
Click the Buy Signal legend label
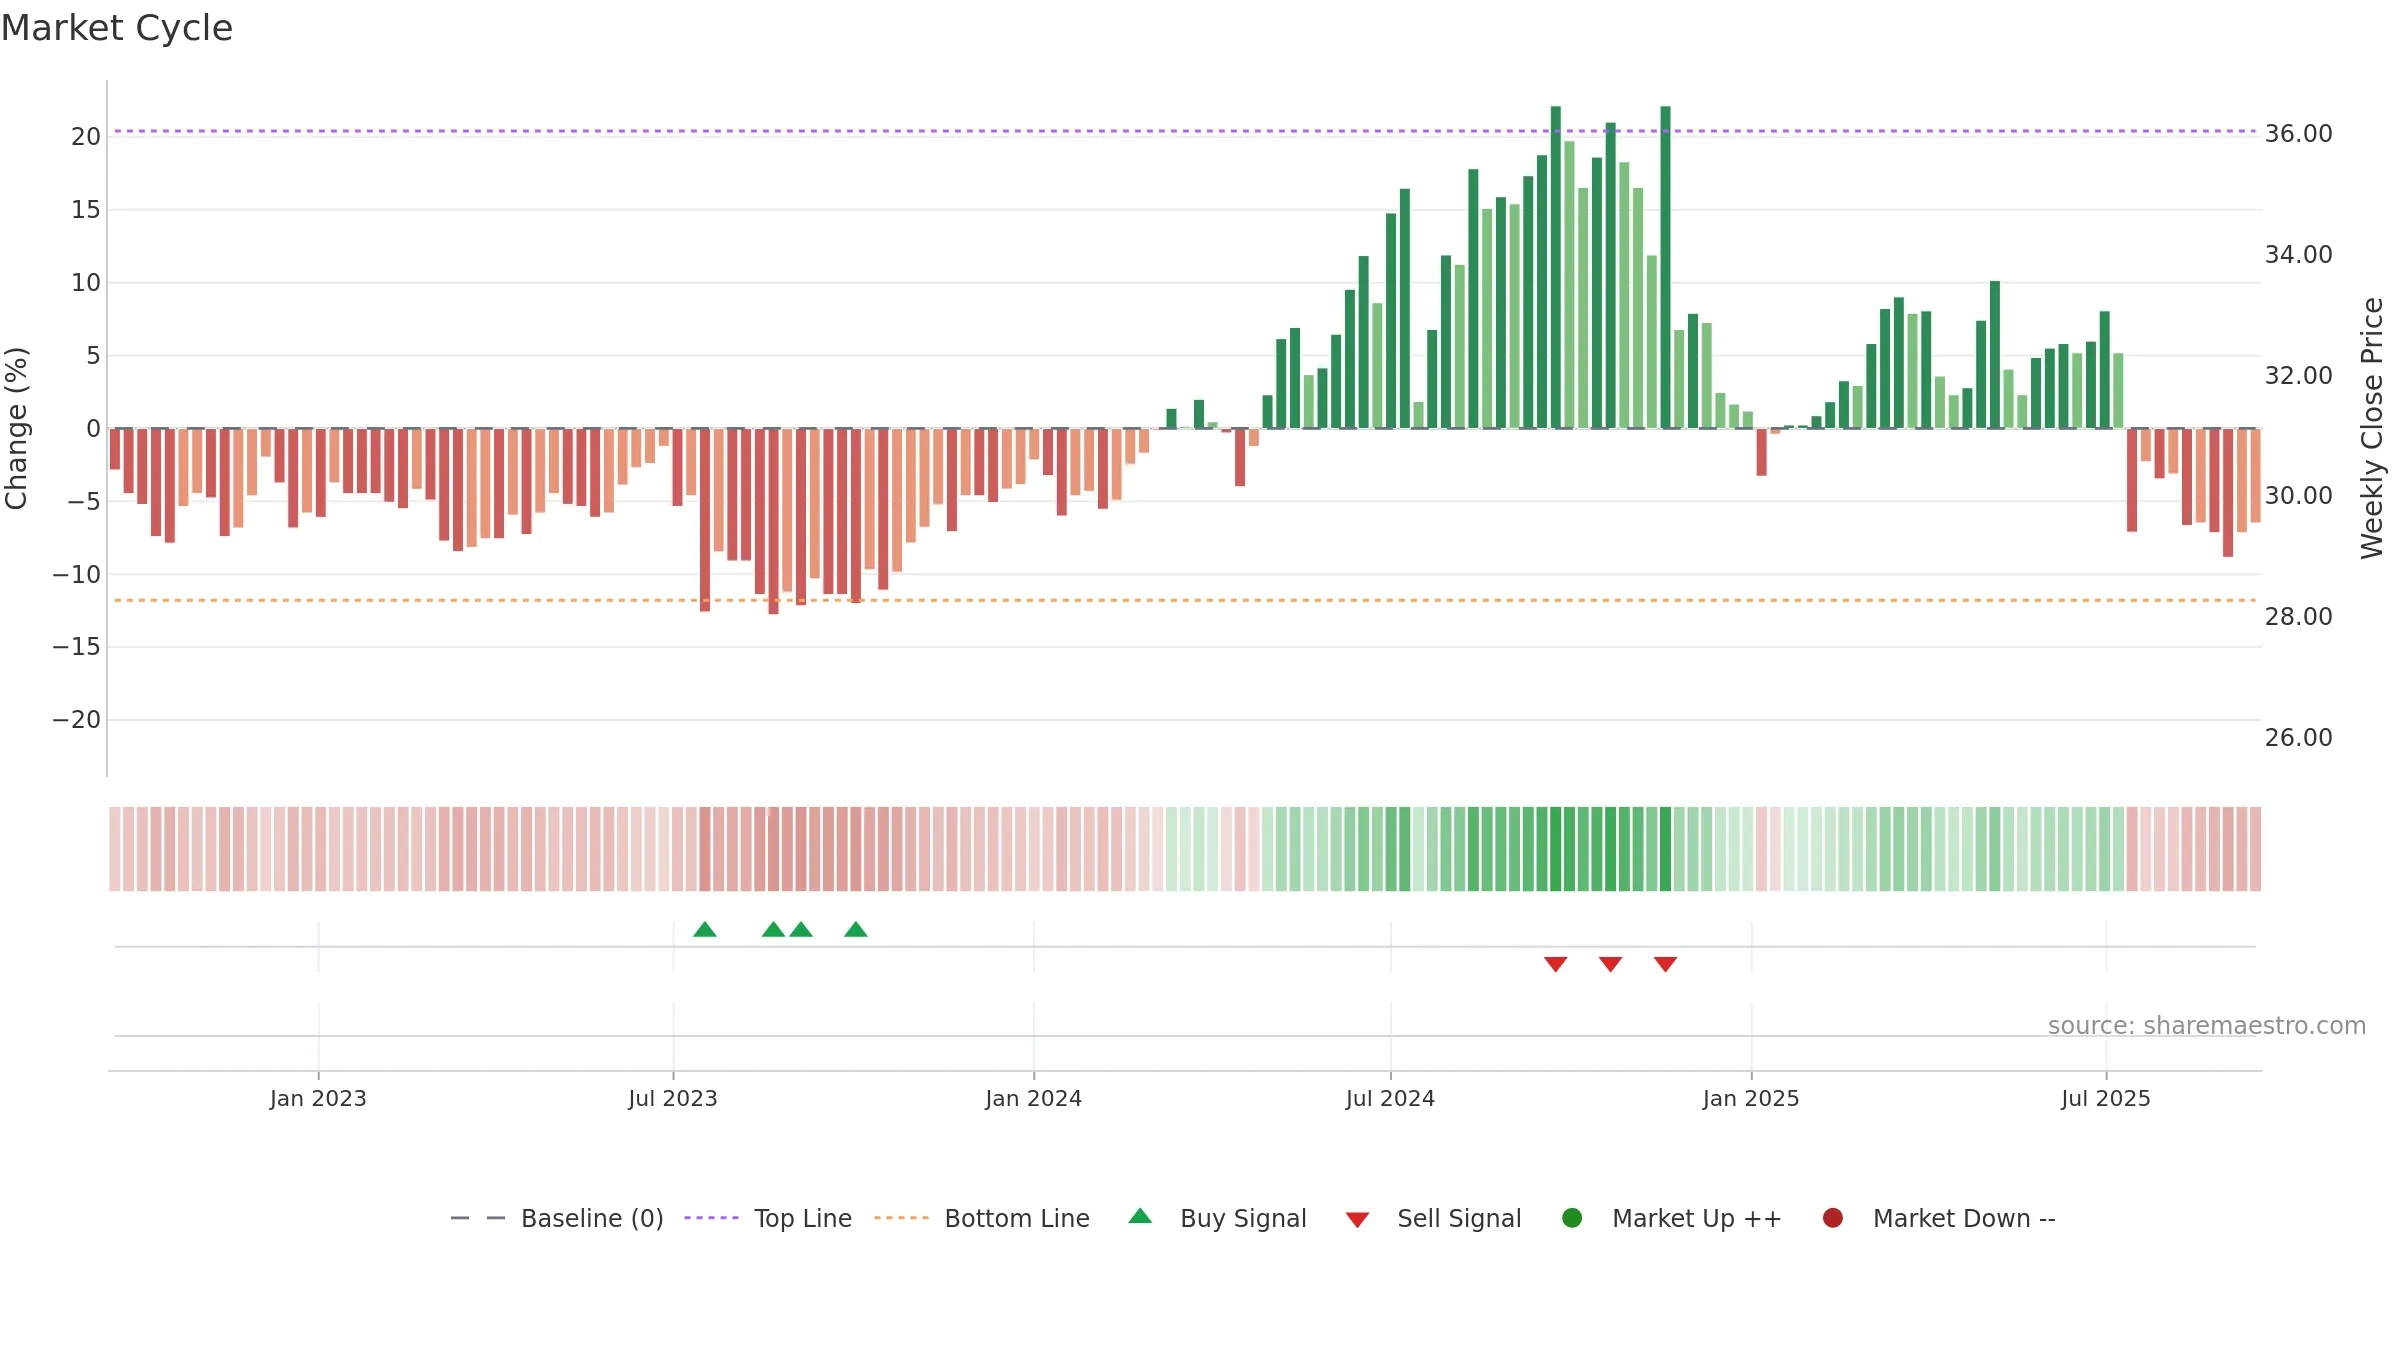tap(1243, 1218)
